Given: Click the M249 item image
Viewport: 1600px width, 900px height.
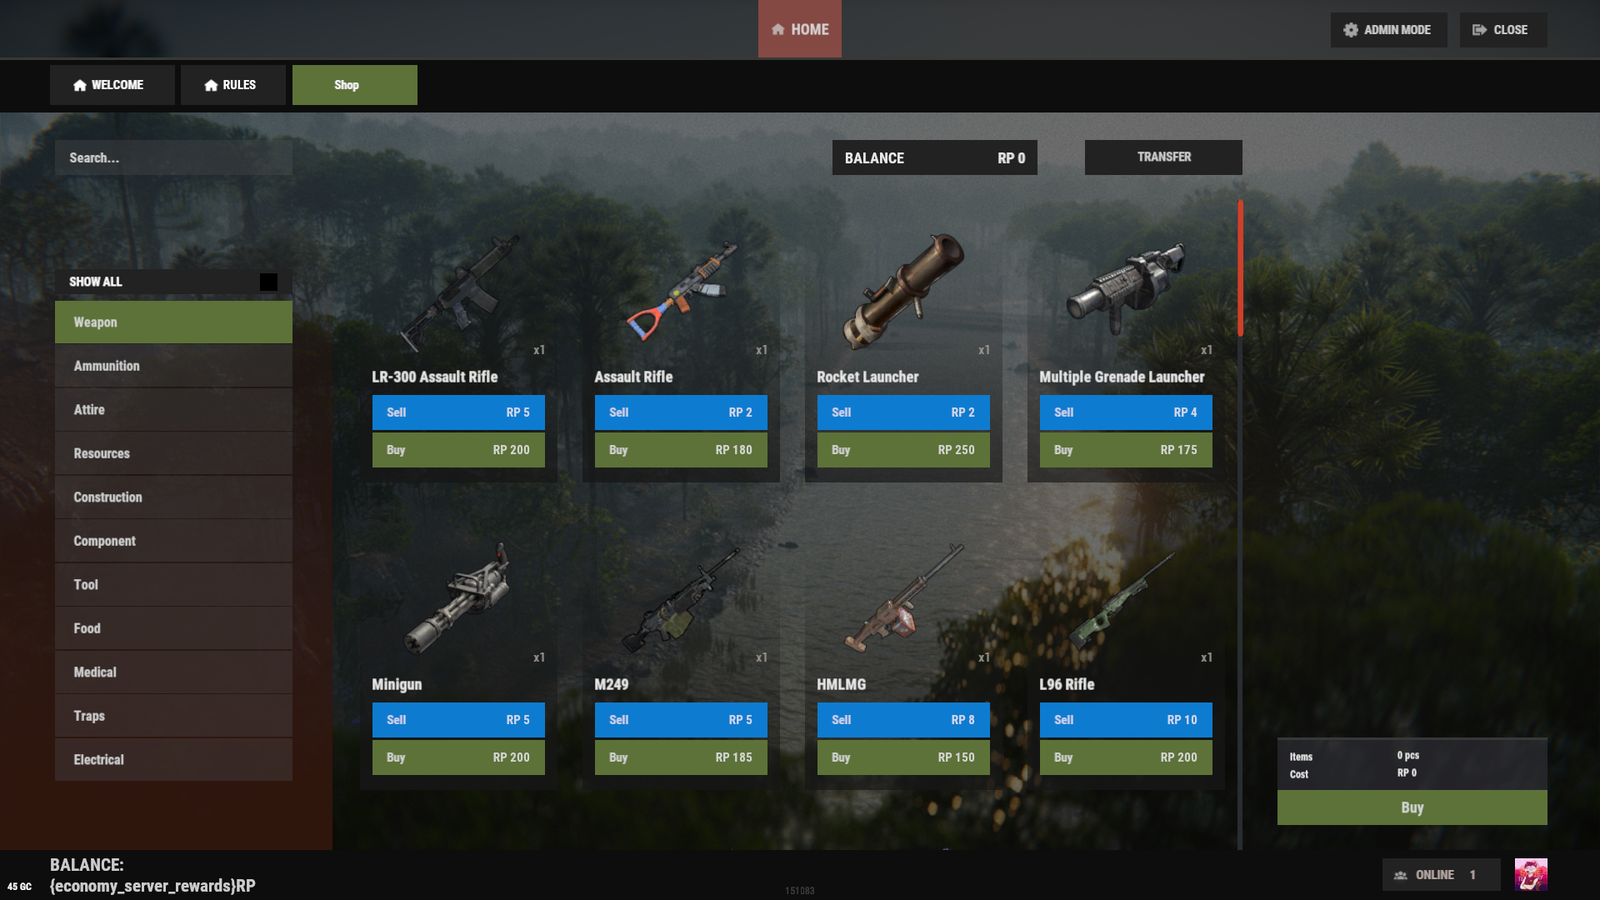Looking at the screenshot, I should [682, 600].
